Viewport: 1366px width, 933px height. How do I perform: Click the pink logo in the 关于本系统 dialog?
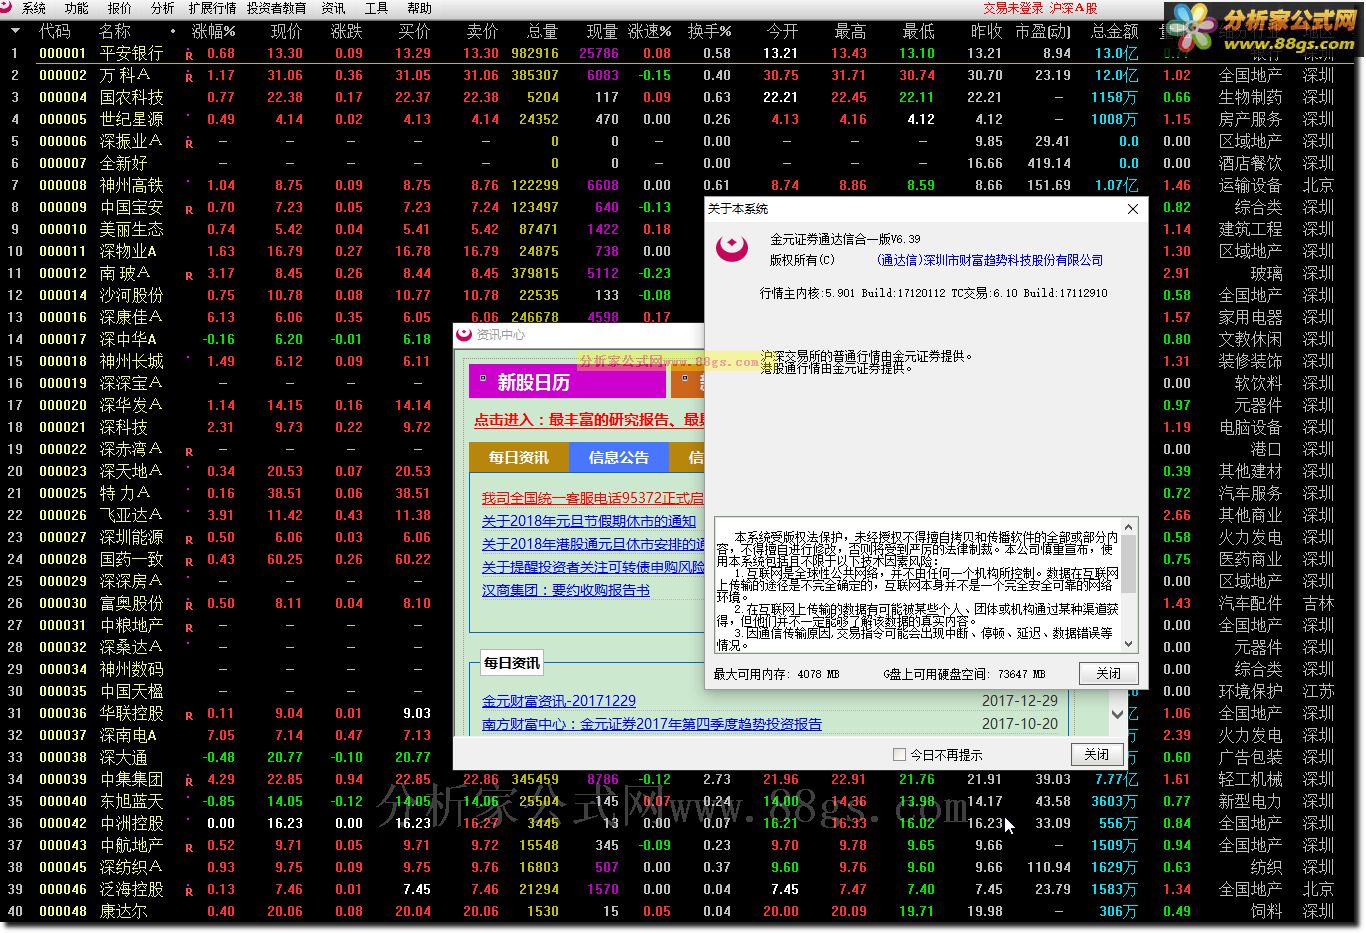point(732,247)
